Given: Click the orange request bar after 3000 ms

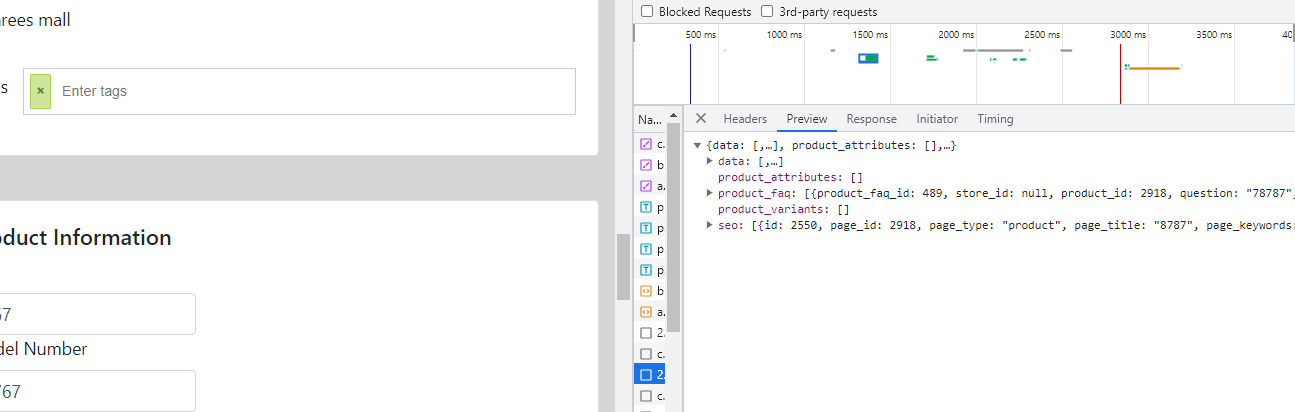Looking at the screenshot, I should click(1155, 68).
